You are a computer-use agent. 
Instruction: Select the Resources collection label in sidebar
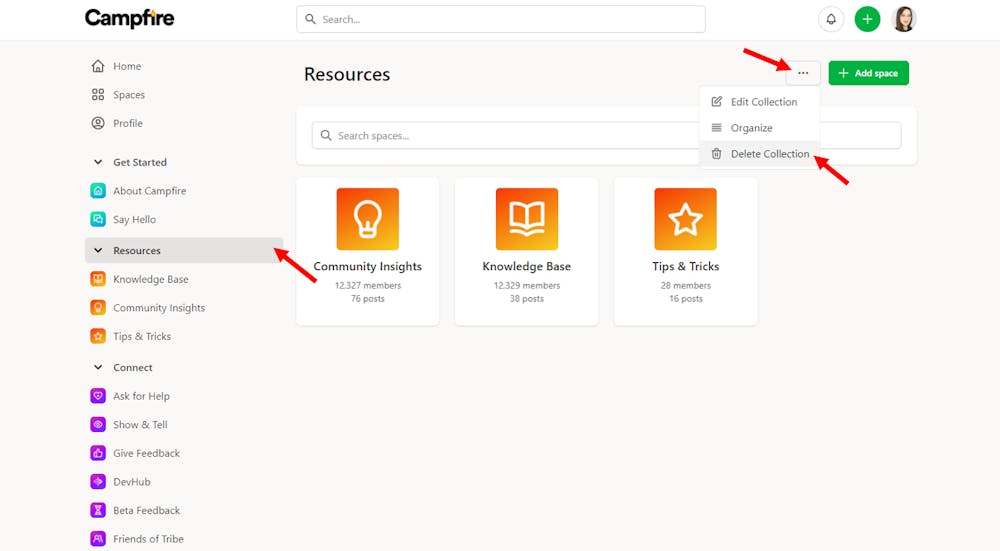point(136,251)
